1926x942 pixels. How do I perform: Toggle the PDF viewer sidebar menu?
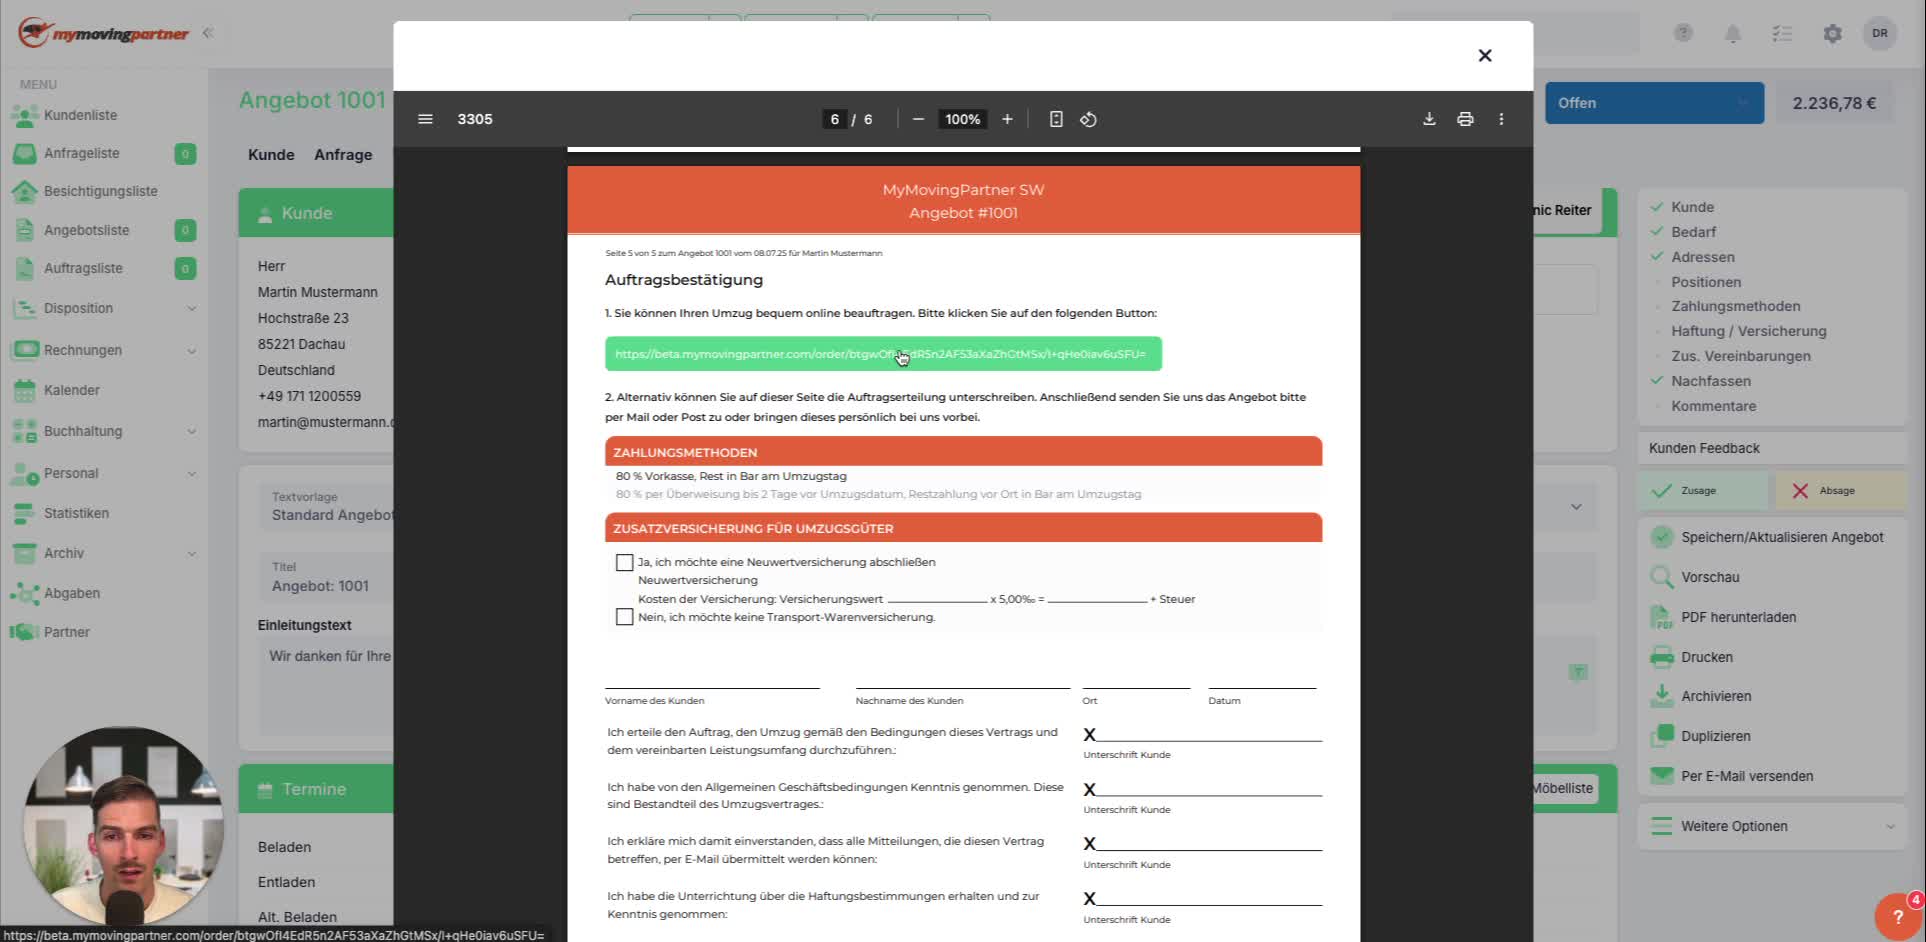pyautogui.click(x=425, y=119)
